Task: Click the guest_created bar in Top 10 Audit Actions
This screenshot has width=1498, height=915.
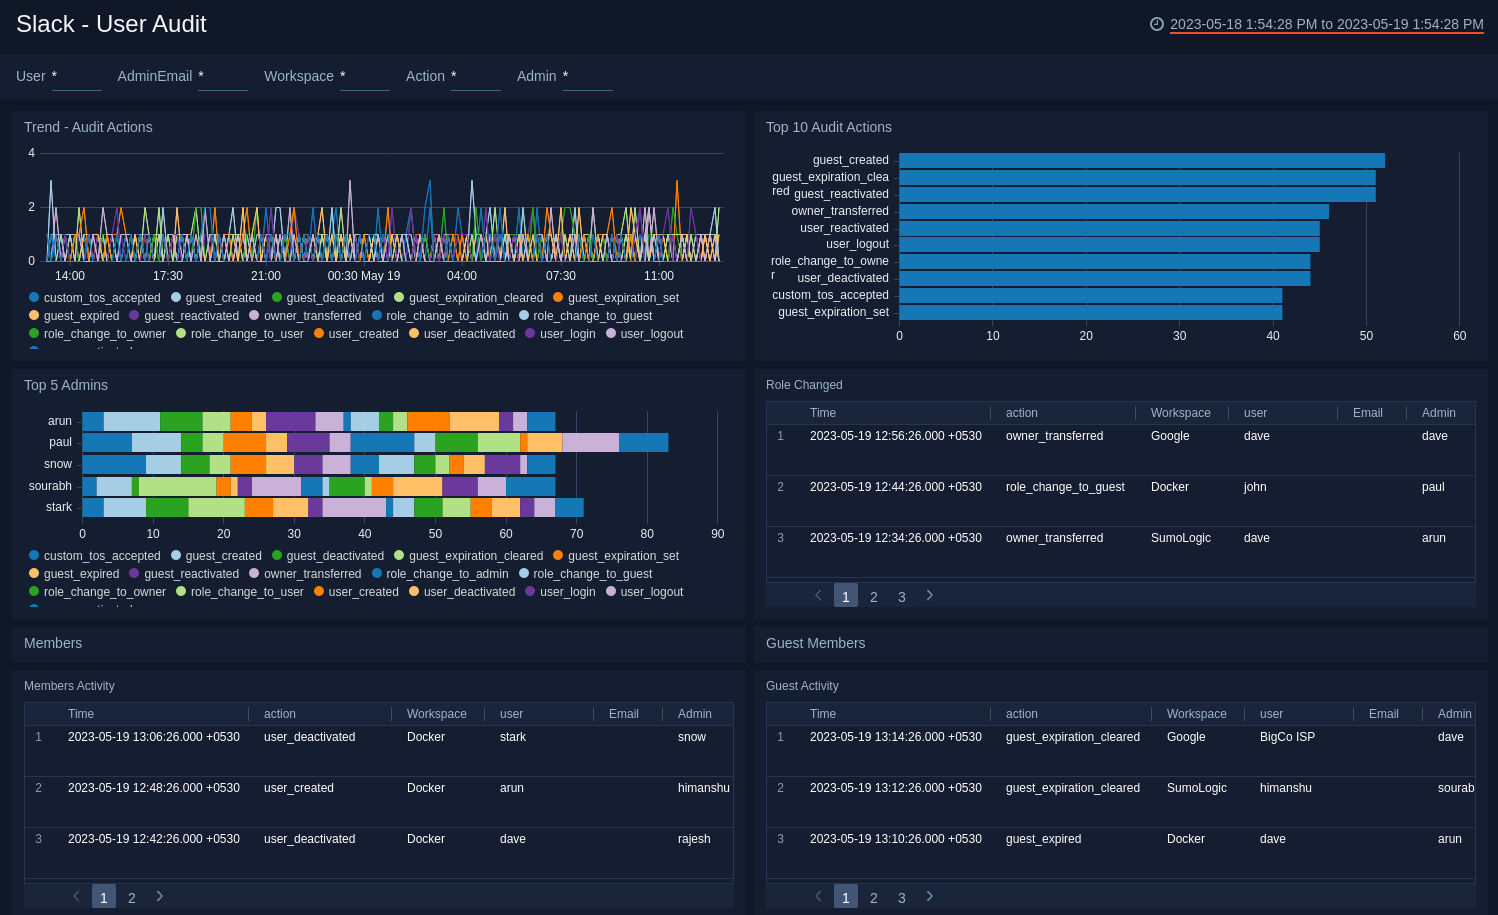Action: pos(1140,160)
